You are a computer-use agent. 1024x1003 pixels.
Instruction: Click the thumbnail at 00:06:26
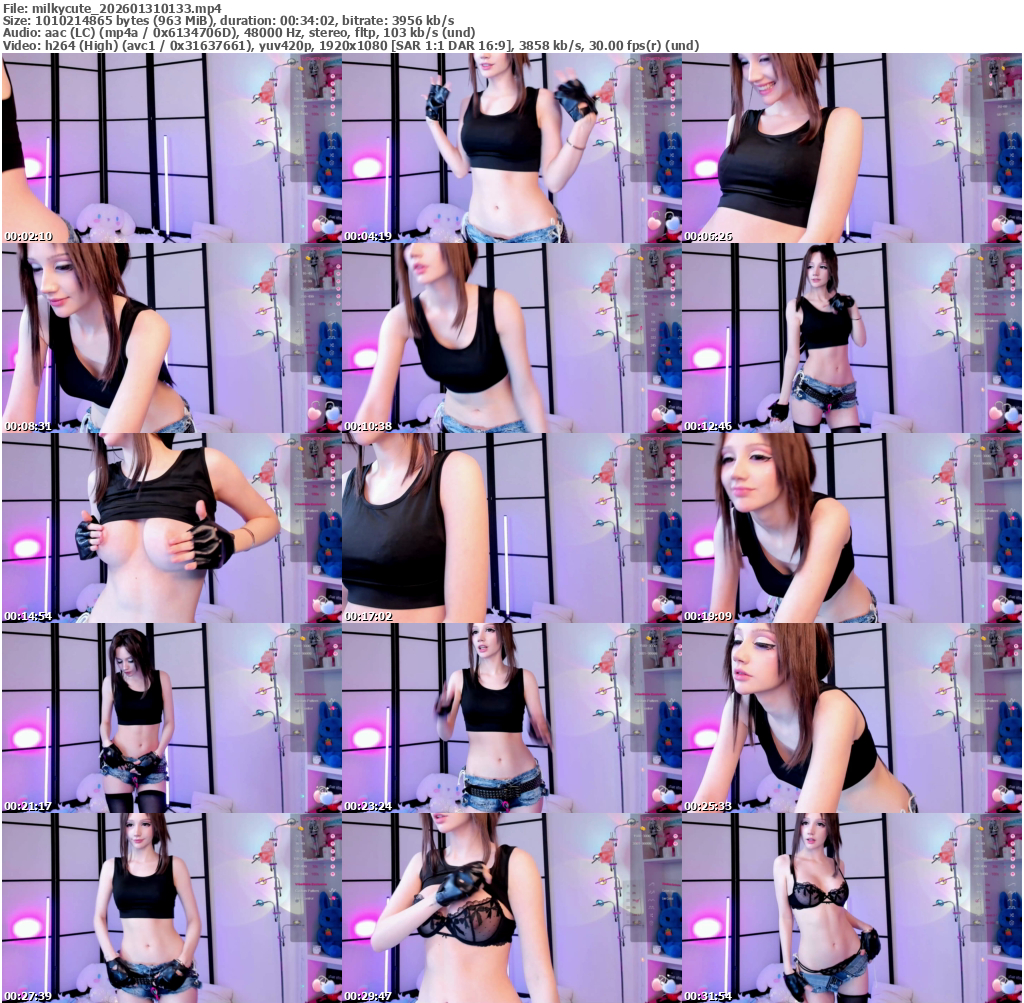(851, 148)
